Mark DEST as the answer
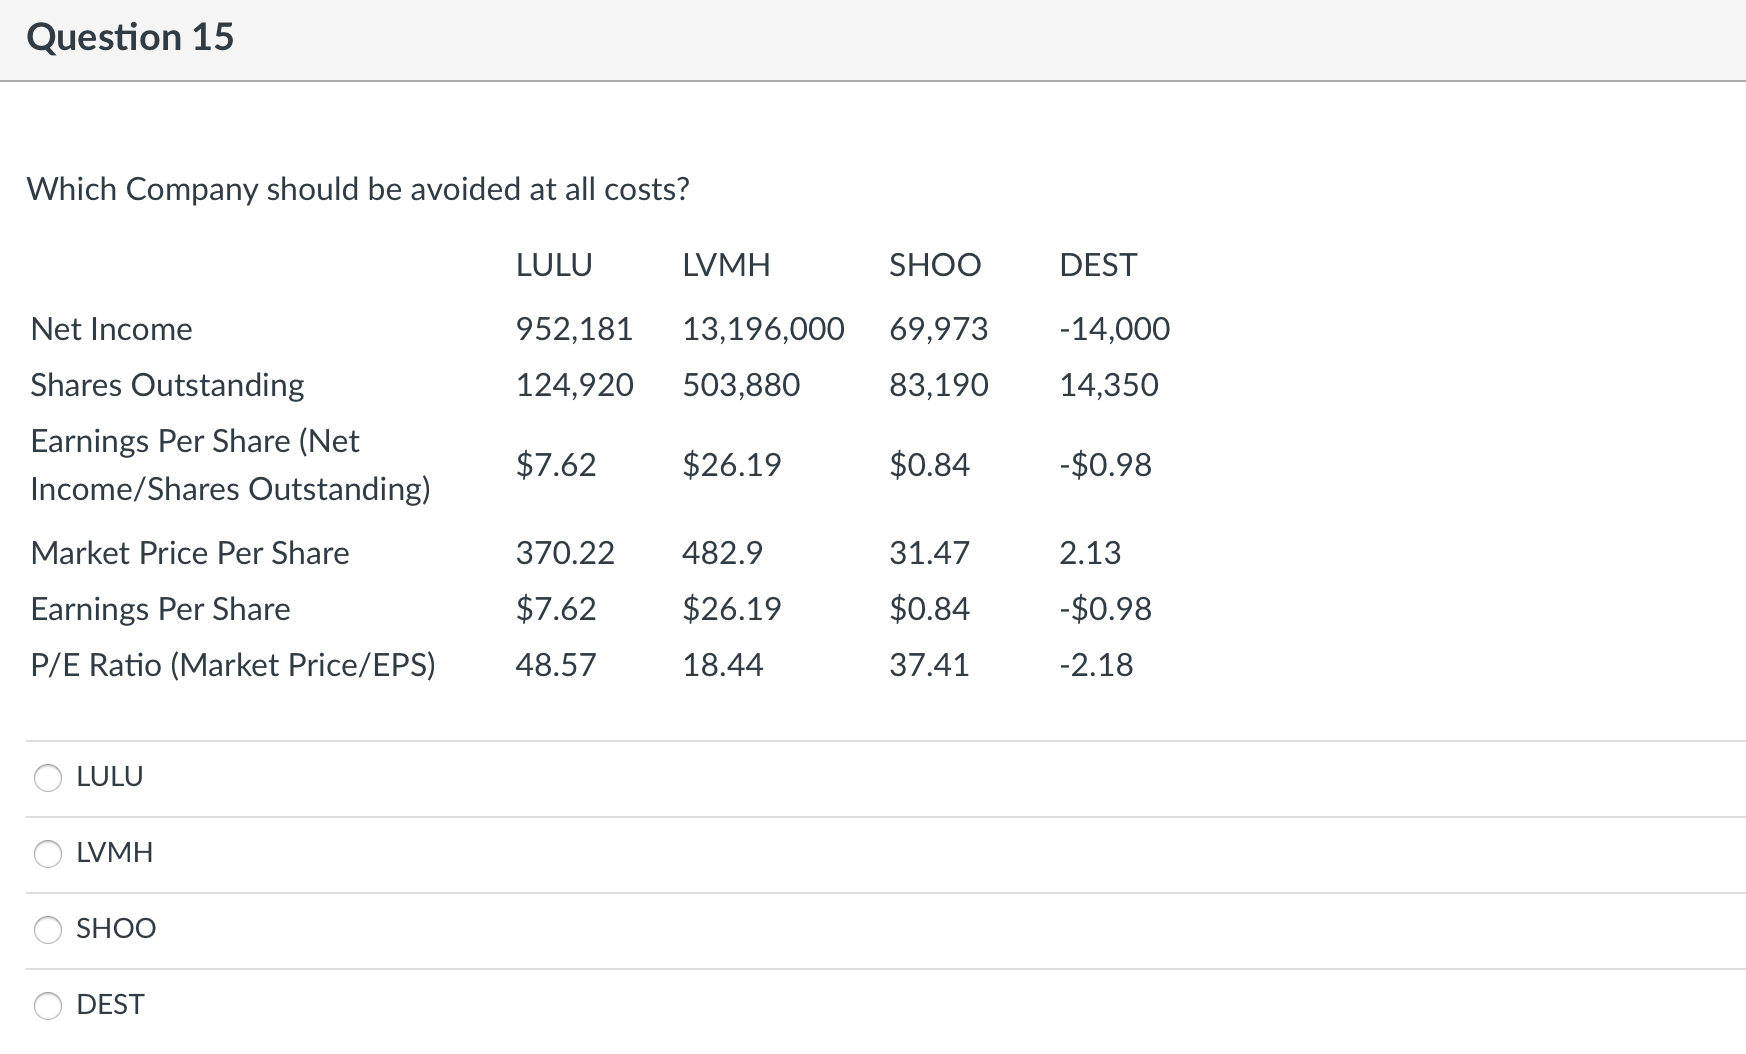This screenshot has height=1054, width=1746. click(x=48, y=1005)
